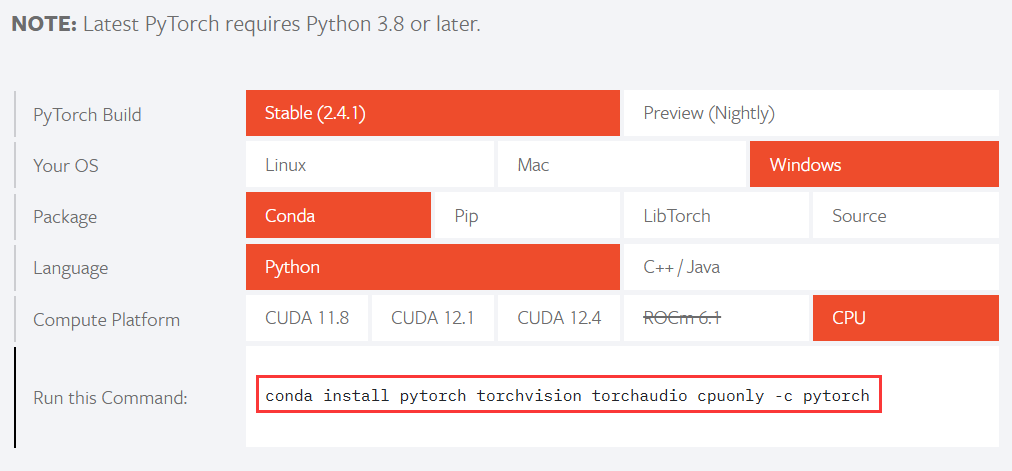The image size is (1012, 471).
Task: Click the Run this Command label
Action: click(x=110, y=397)
